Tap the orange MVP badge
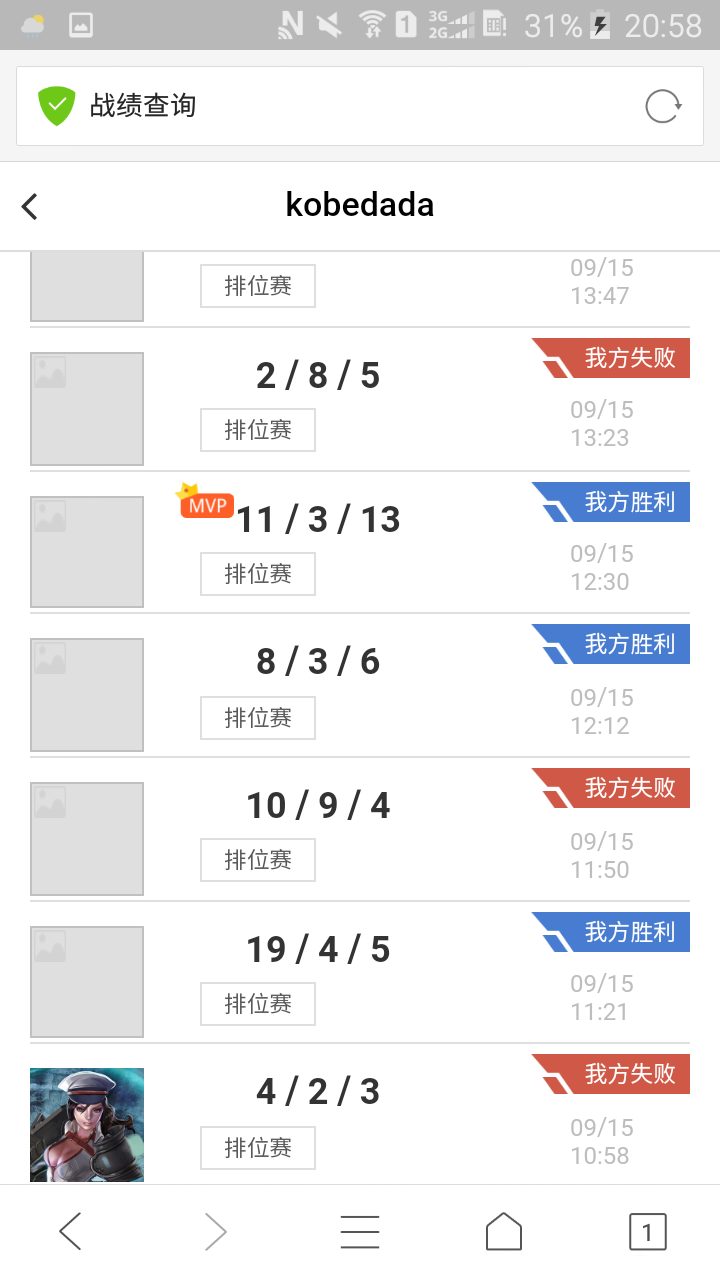 [206, 503]
